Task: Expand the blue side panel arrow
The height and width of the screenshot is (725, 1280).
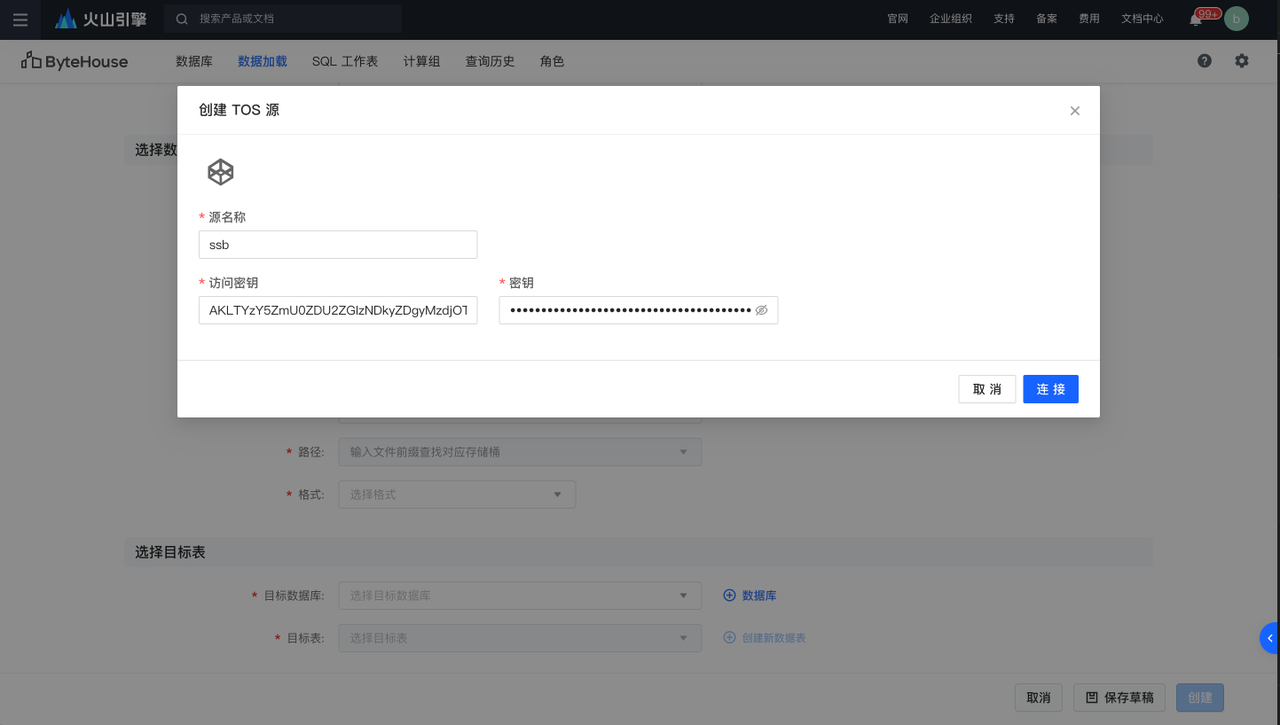Action: (1270, 638)
